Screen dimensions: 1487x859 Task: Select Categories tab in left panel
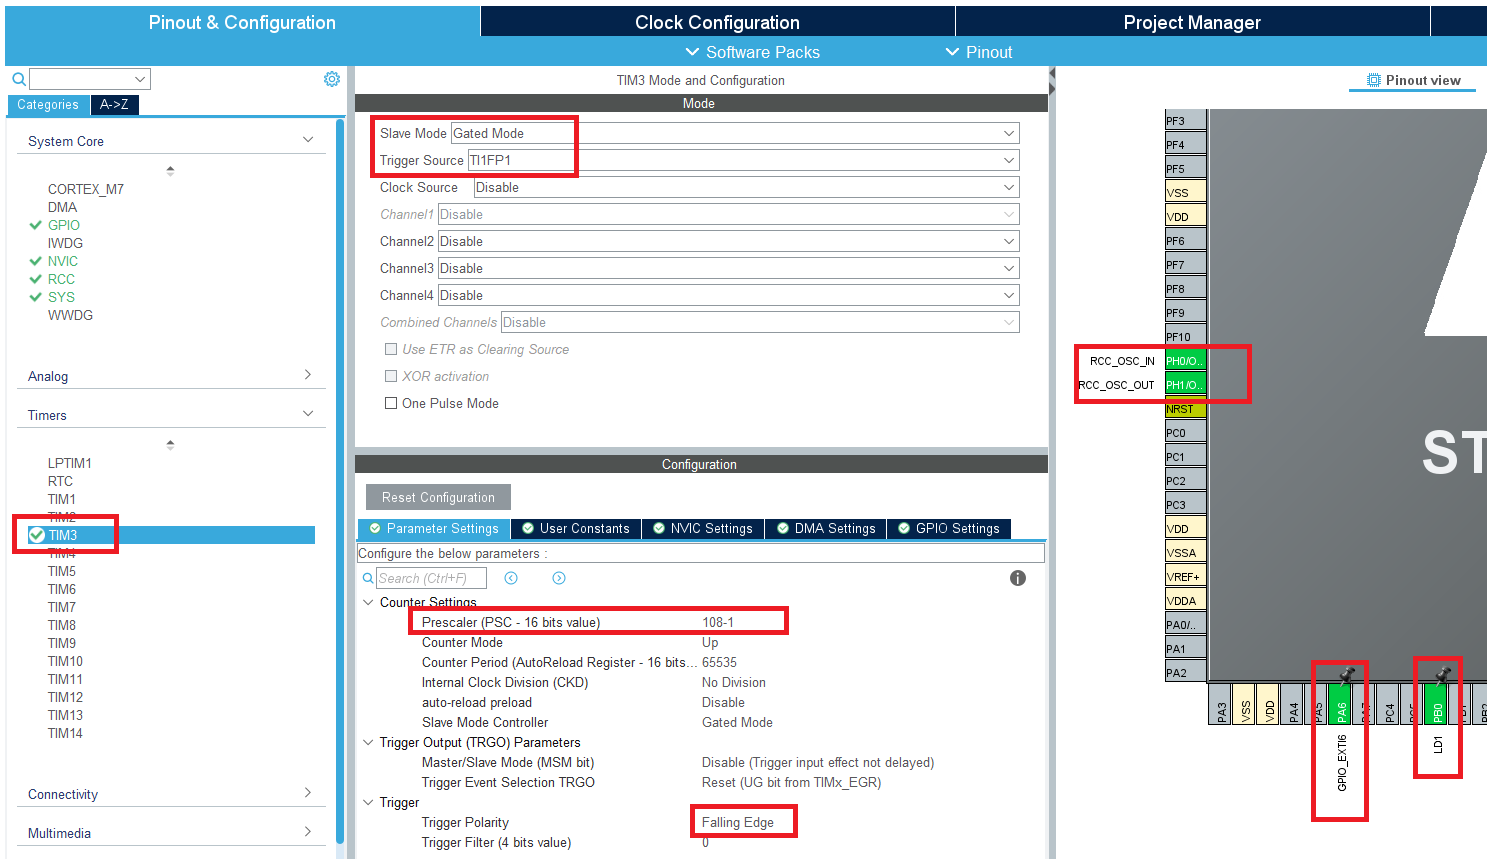(x=48, y=104)
